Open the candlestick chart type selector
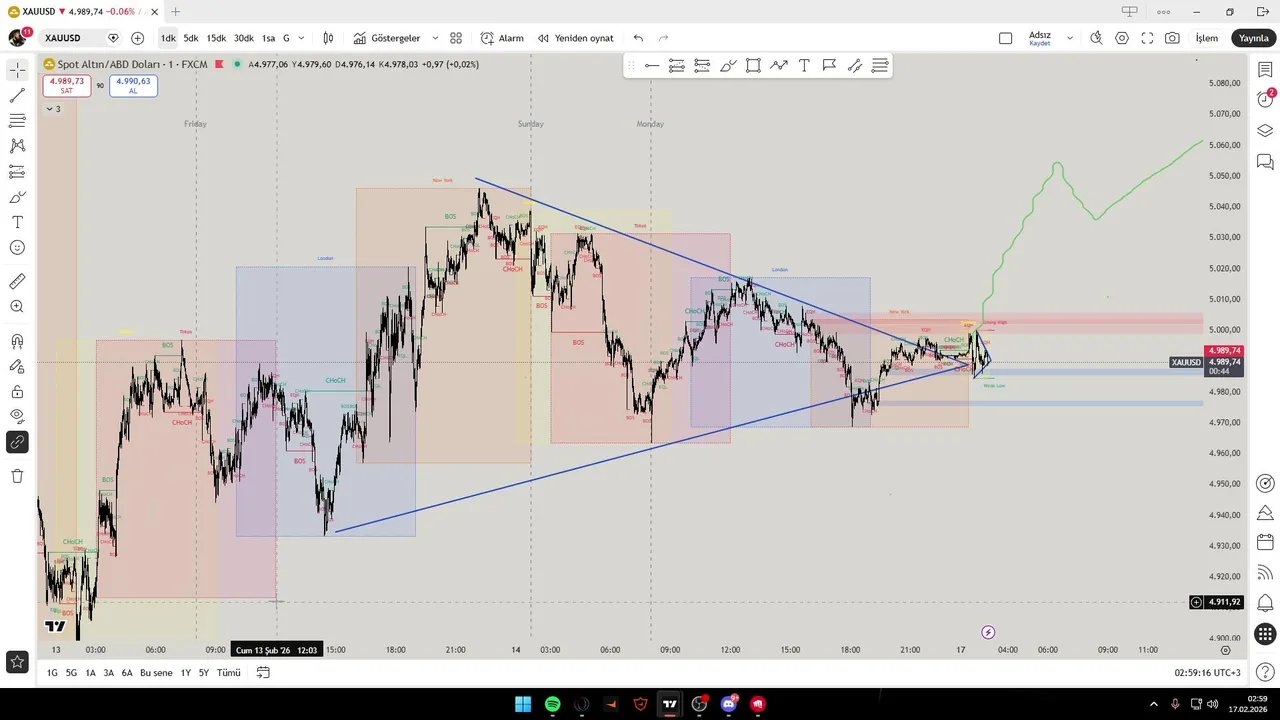The height and width of the screenshot is (720, 1280). [x=328, y=38]
